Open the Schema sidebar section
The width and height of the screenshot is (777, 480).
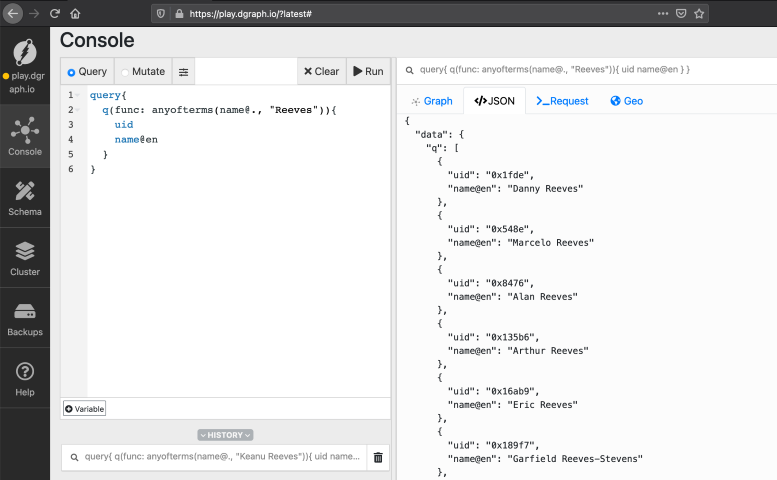click(25, 197)
